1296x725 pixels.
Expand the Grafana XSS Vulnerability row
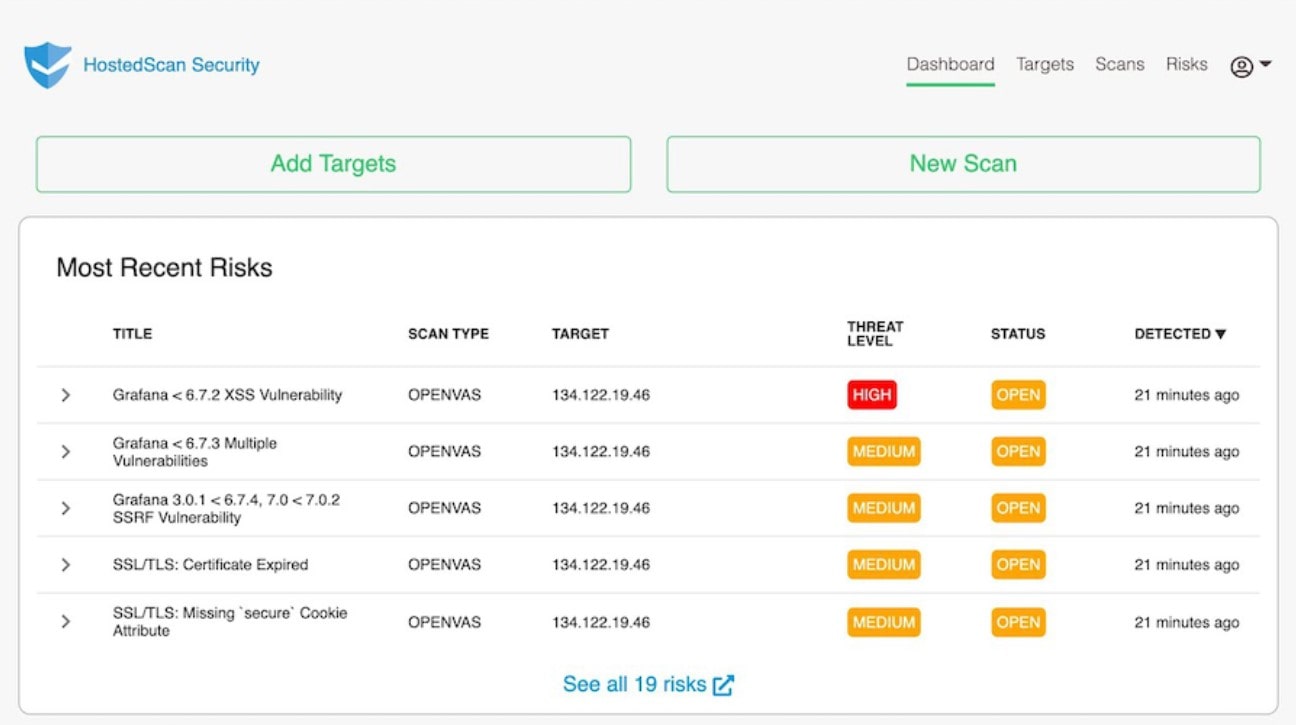pos(66,395)
